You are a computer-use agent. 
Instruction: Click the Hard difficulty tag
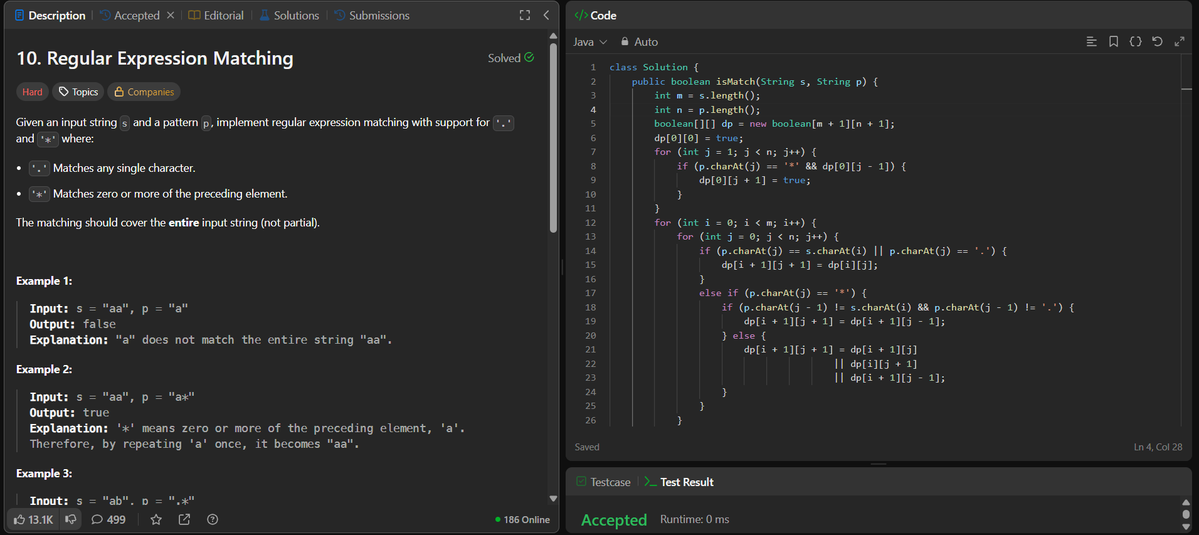32,92
